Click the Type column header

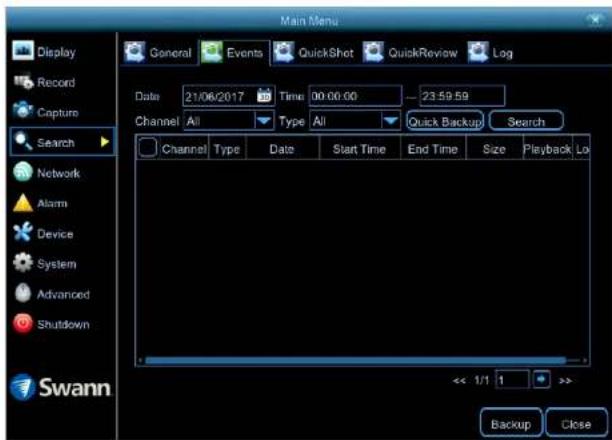point(227,149)
